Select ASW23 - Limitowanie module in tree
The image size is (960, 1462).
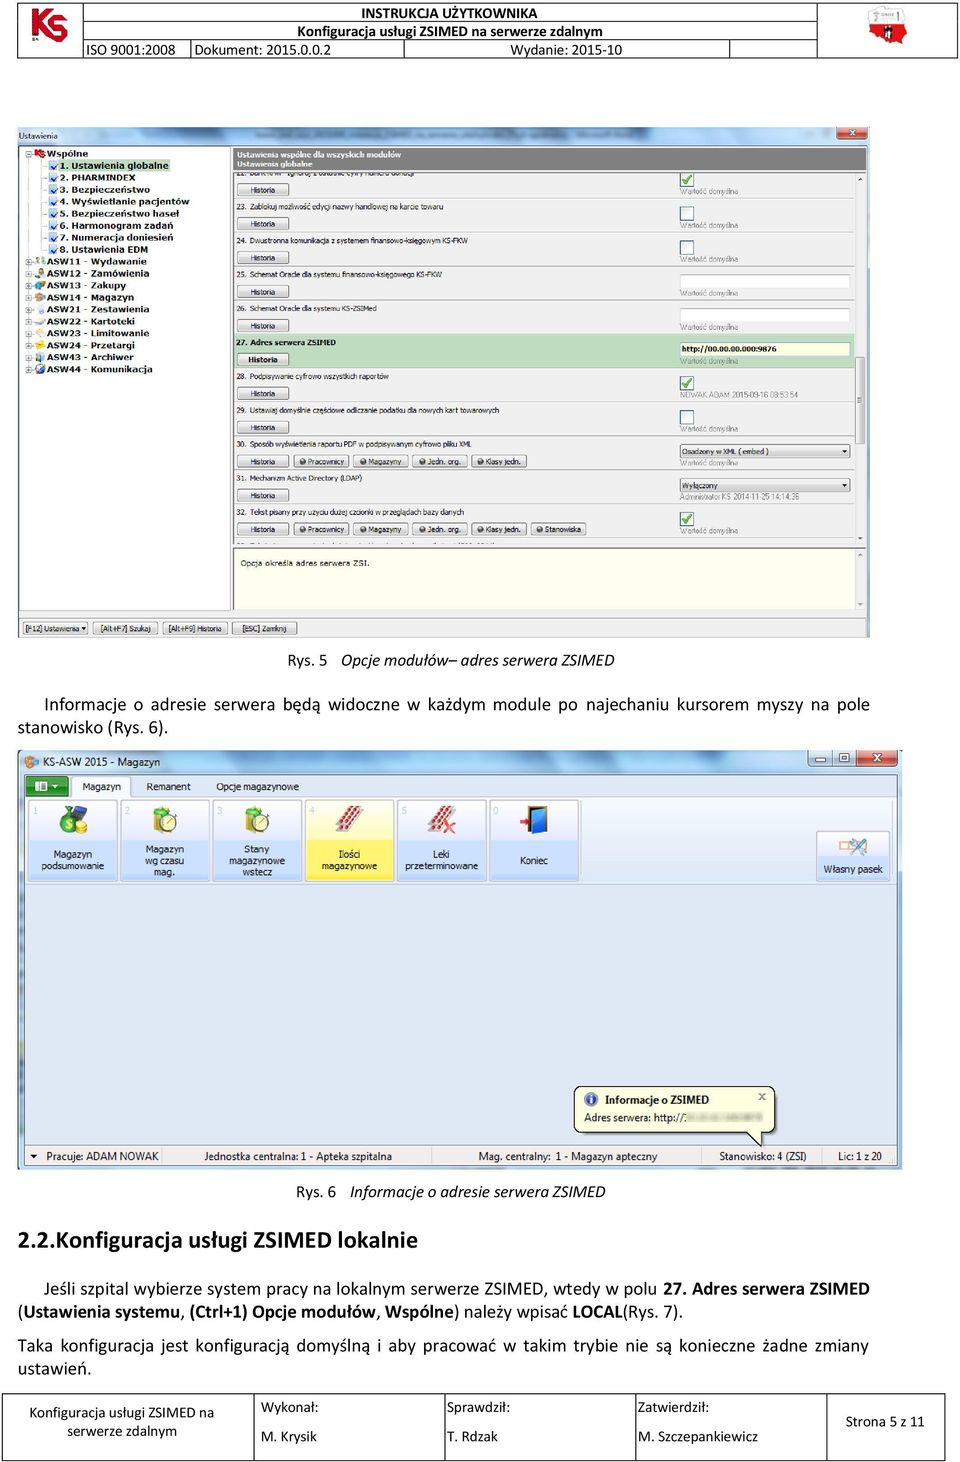[x=98, y=333]
